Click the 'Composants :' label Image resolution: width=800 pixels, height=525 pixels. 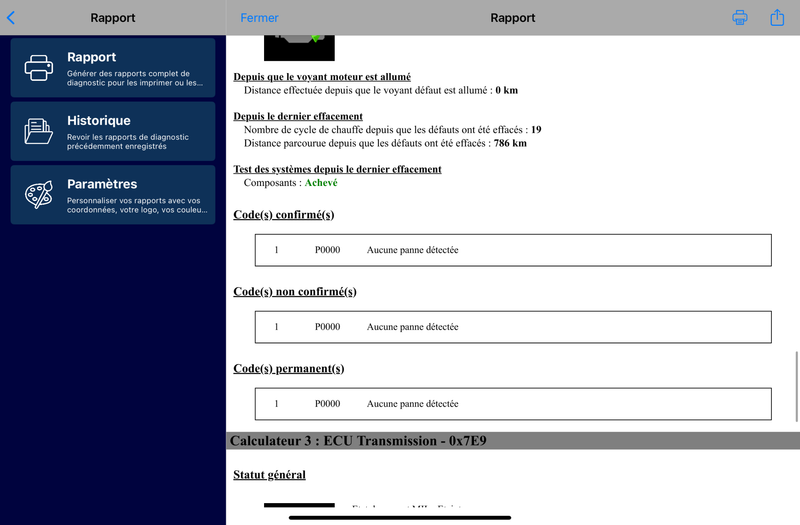pos(272,183)
